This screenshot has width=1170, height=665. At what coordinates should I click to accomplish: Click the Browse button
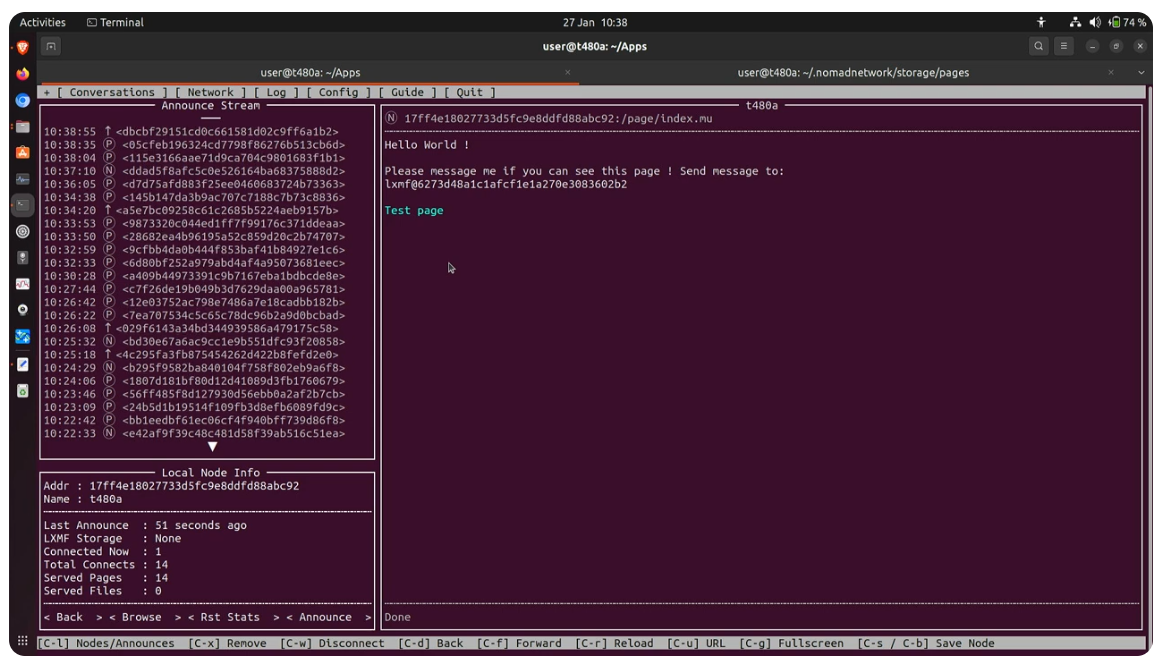click(x=145, y=617)
